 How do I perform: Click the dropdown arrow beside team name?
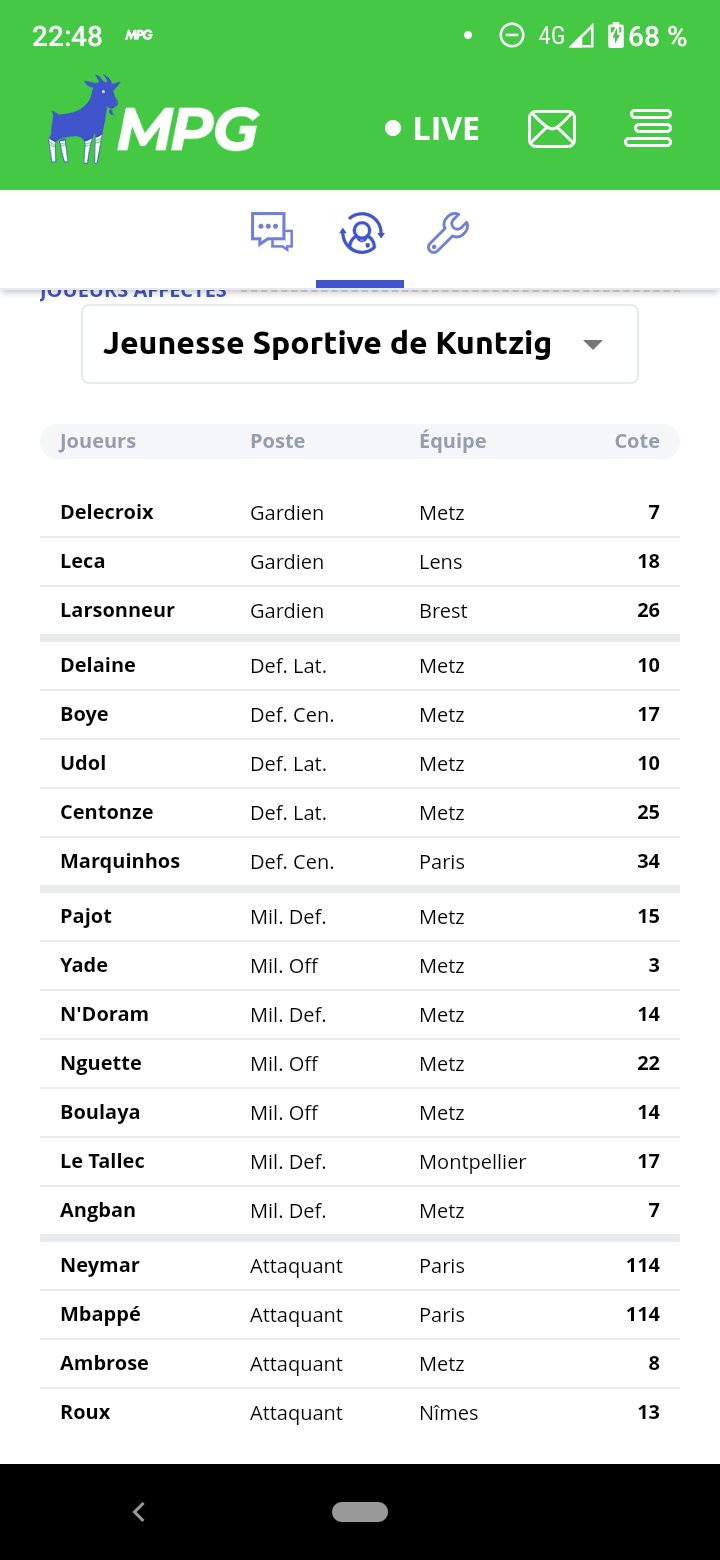pos(593,344)
